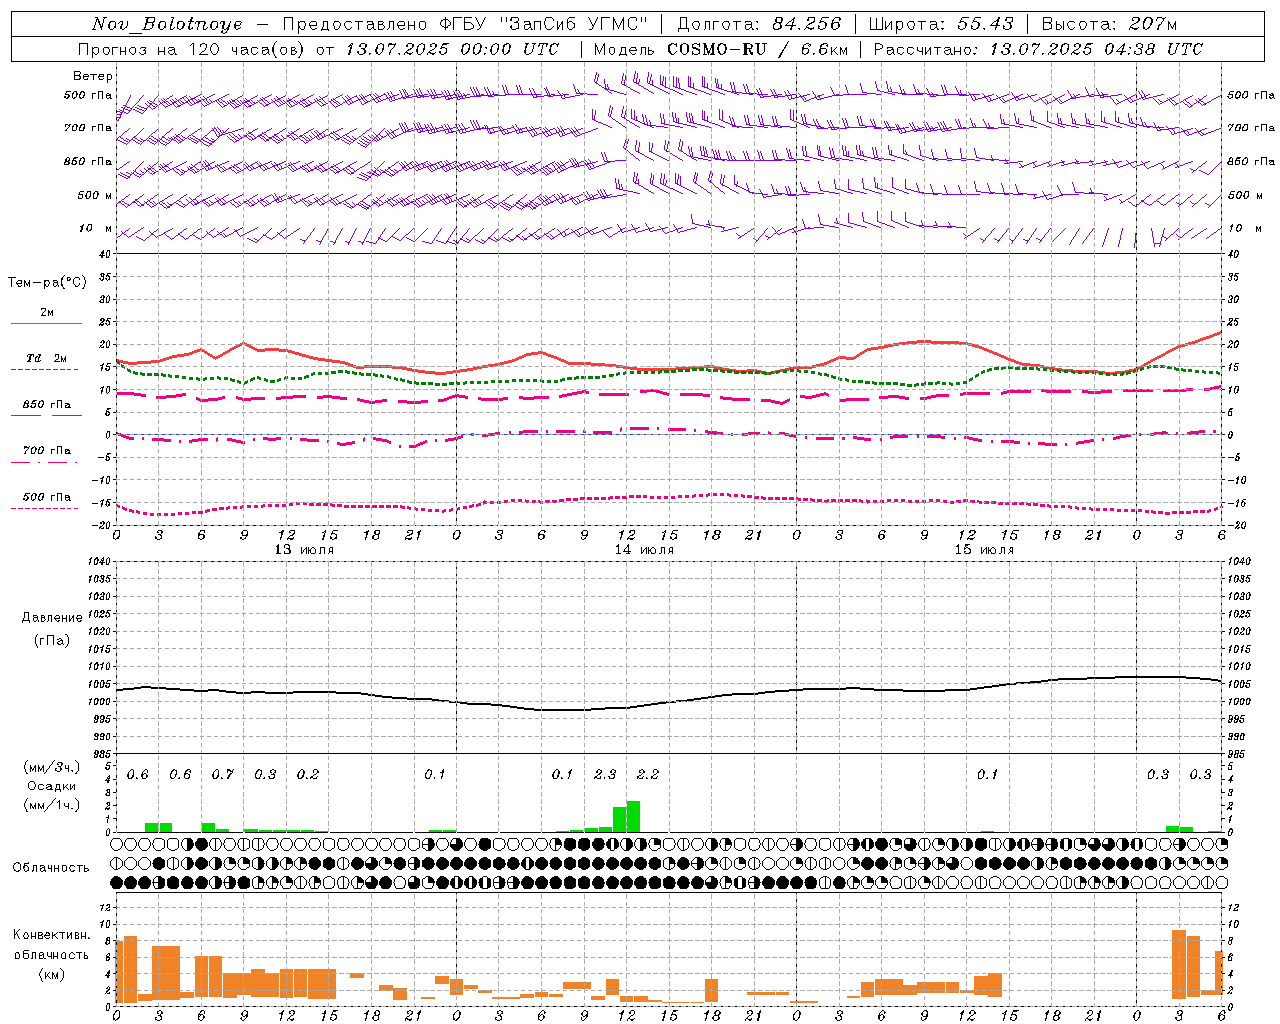Click the 0.2 precipitation amount
1280x1024 pixels.
pyautogui.click(x=307, y=775)
